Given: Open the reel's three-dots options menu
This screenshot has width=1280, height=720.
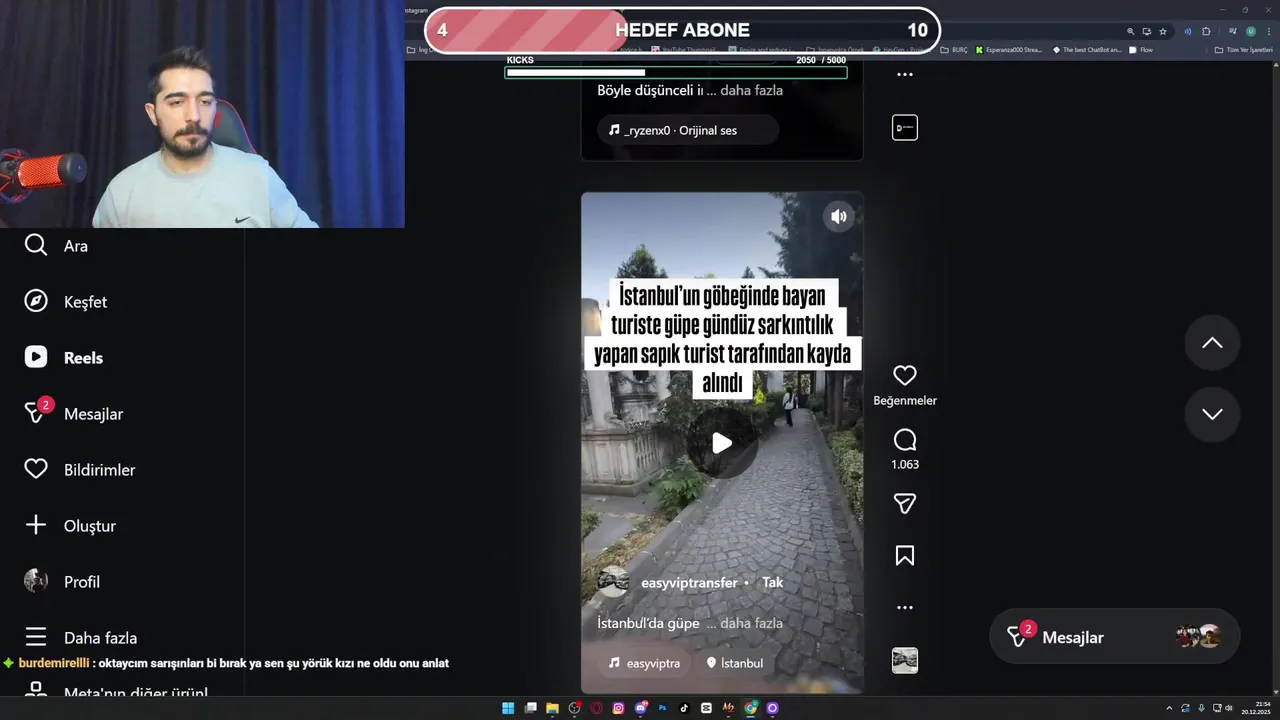Looking at the screenshot, I should click(905, 607).
